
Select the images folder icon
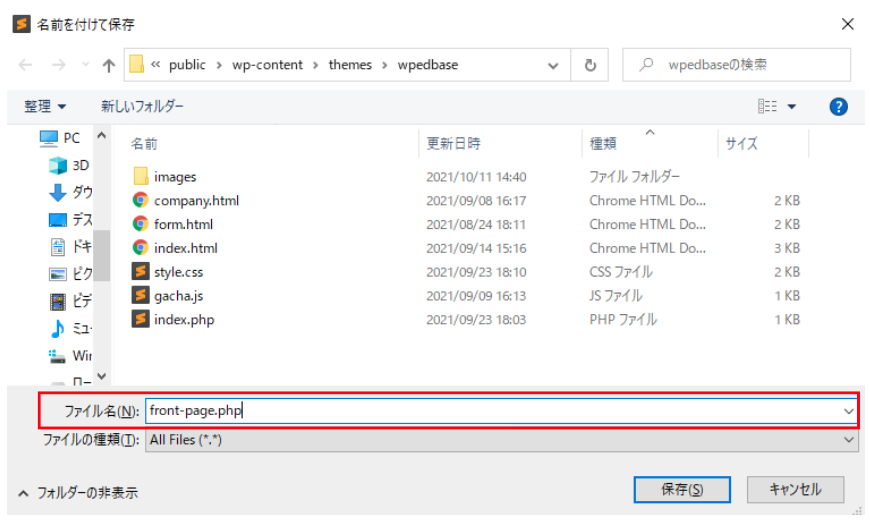coord(140,176)
